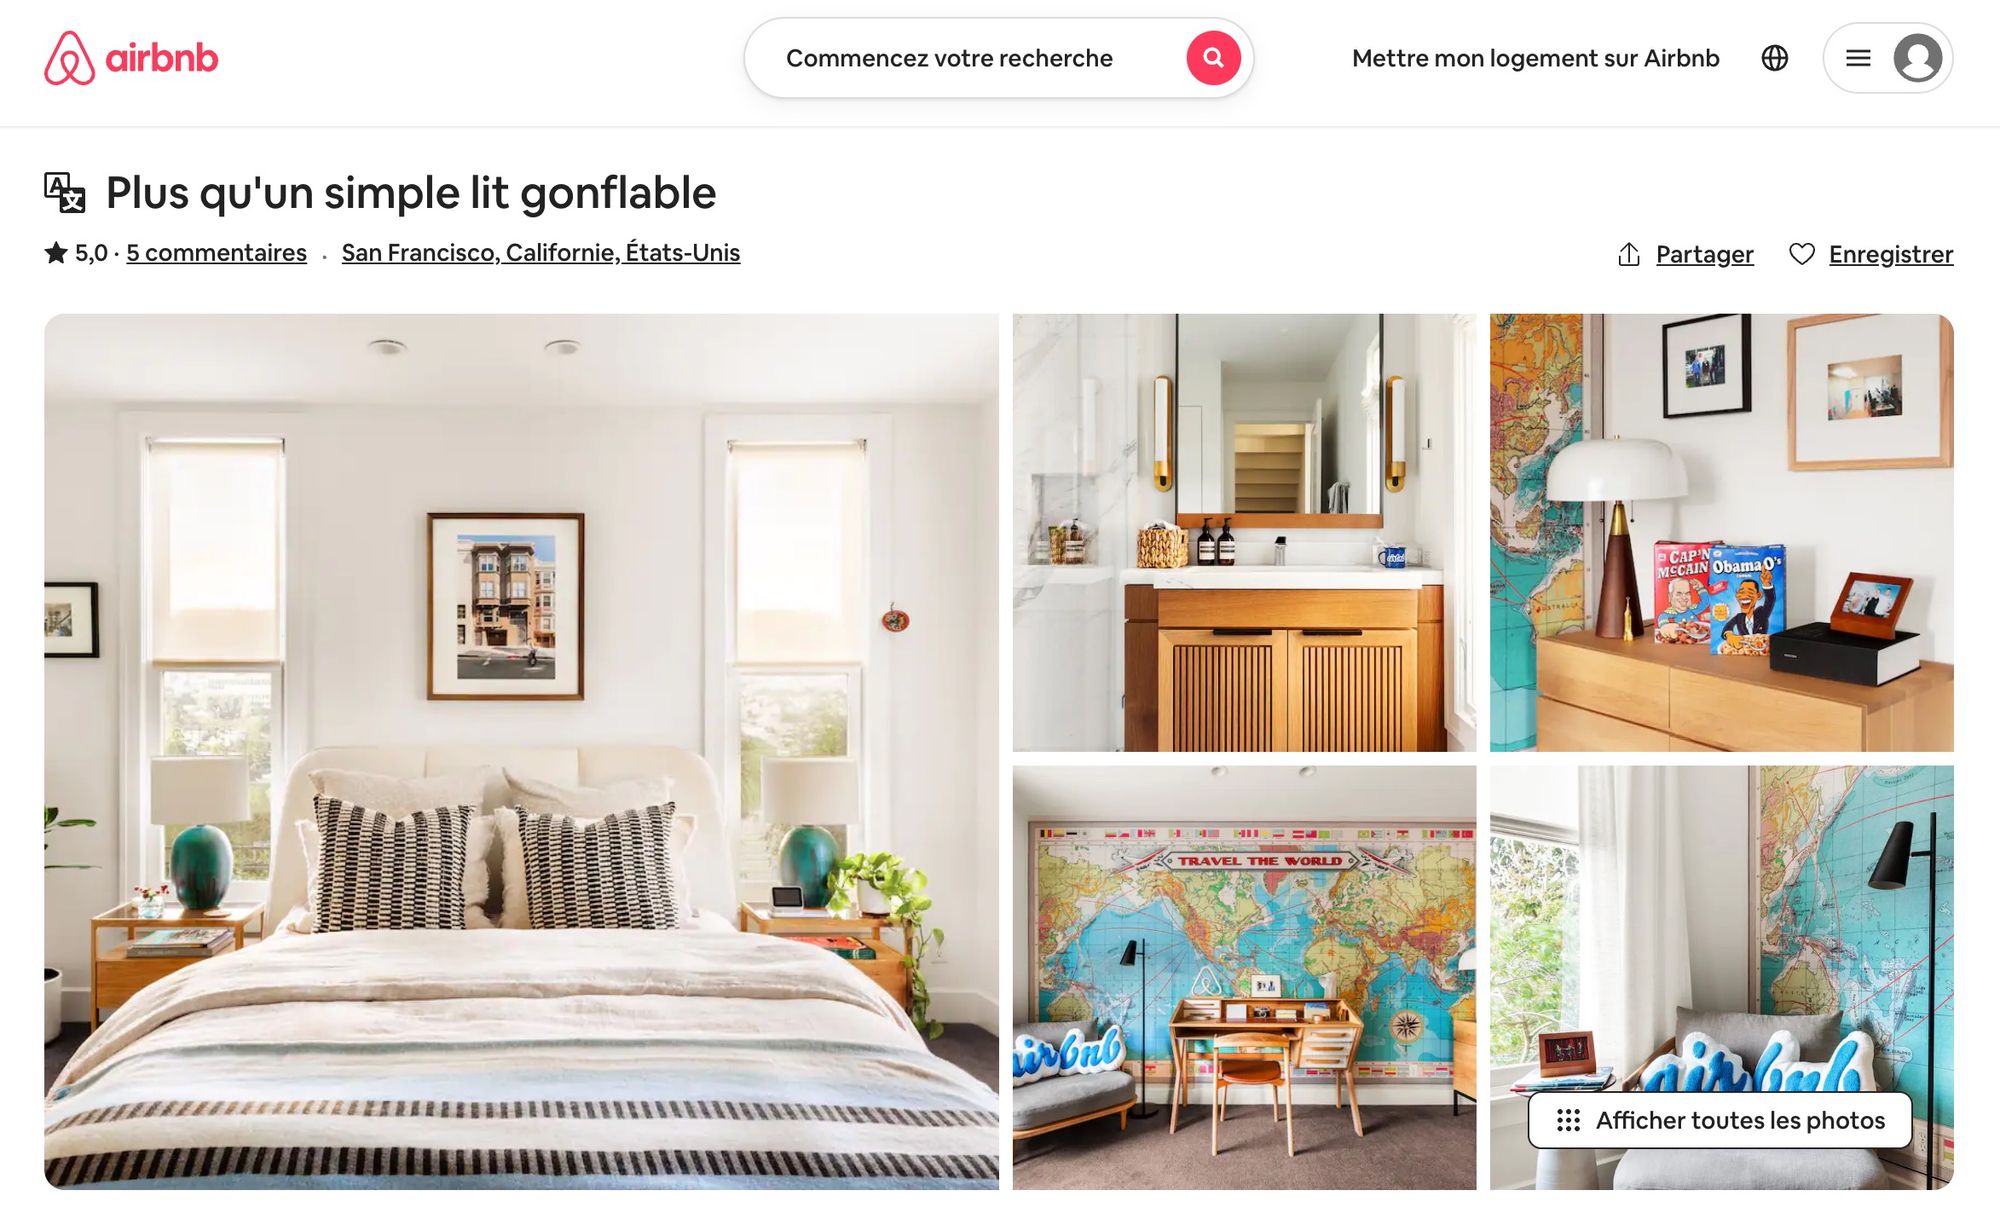The width and height of the screenshot is (2000, 1219).
Task: Click the user profile avatar
Action: click(1918, 58)
